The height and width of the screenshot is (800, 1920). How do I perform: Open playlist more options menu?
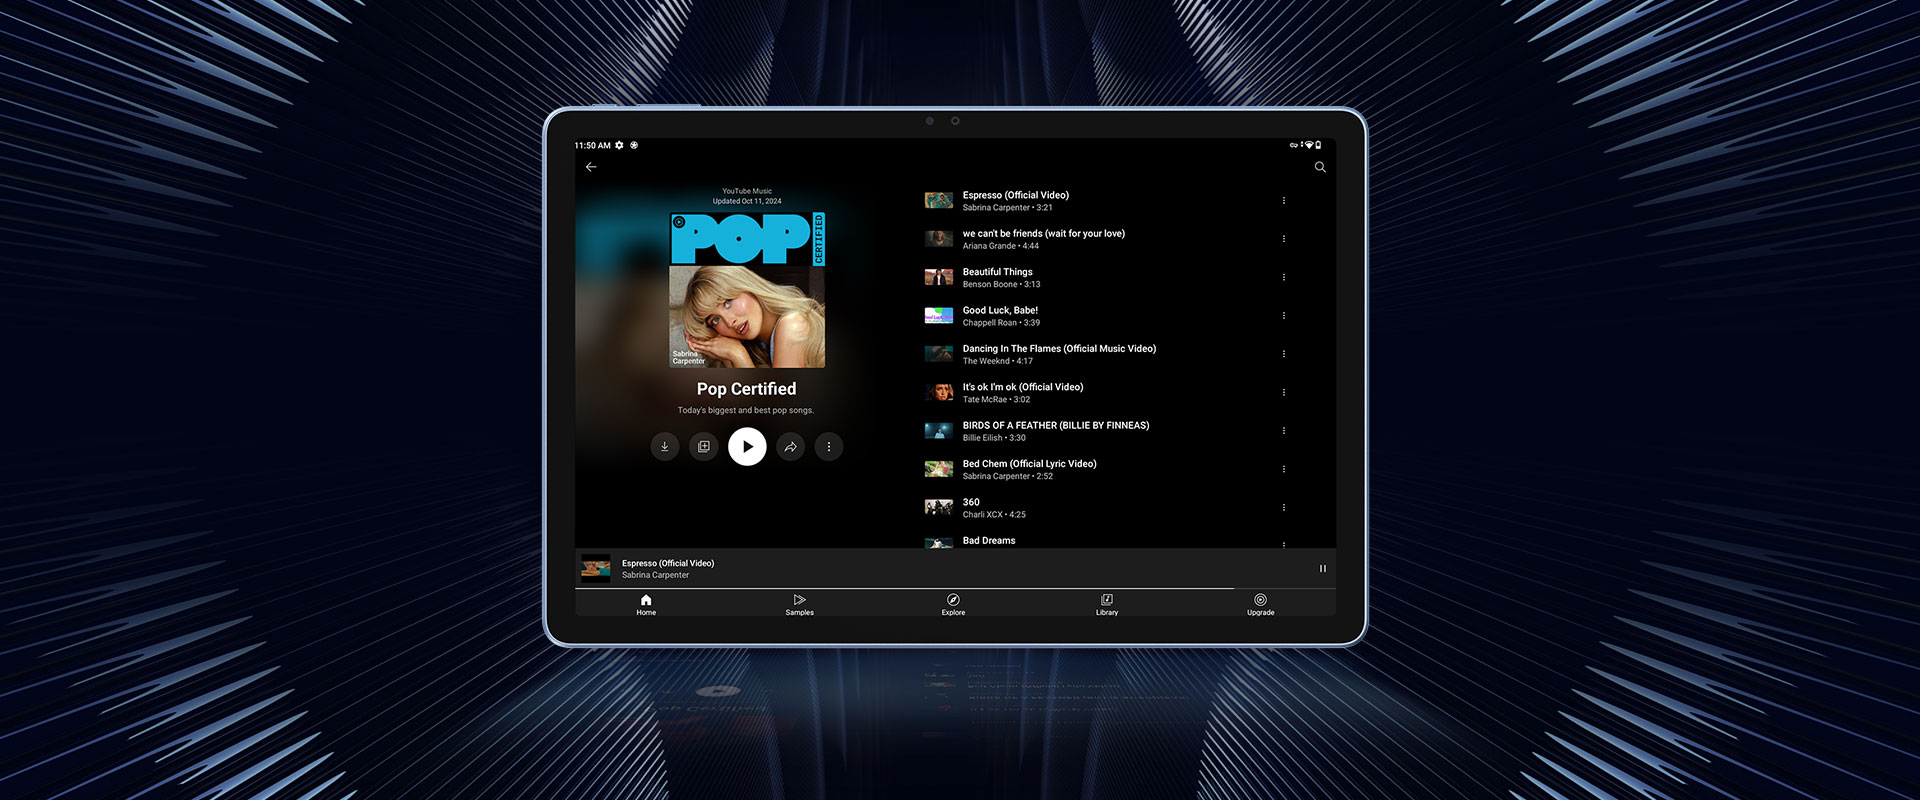pyautogui.click(x=829, y=447)
